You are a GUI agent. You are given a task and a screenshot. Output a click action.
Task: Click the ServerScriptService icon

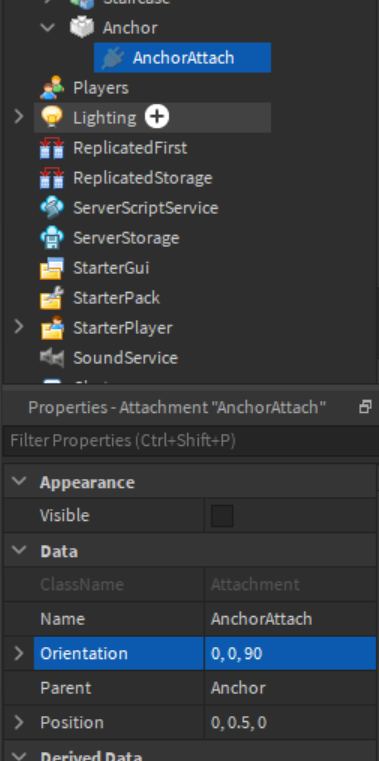pos(52,208)
